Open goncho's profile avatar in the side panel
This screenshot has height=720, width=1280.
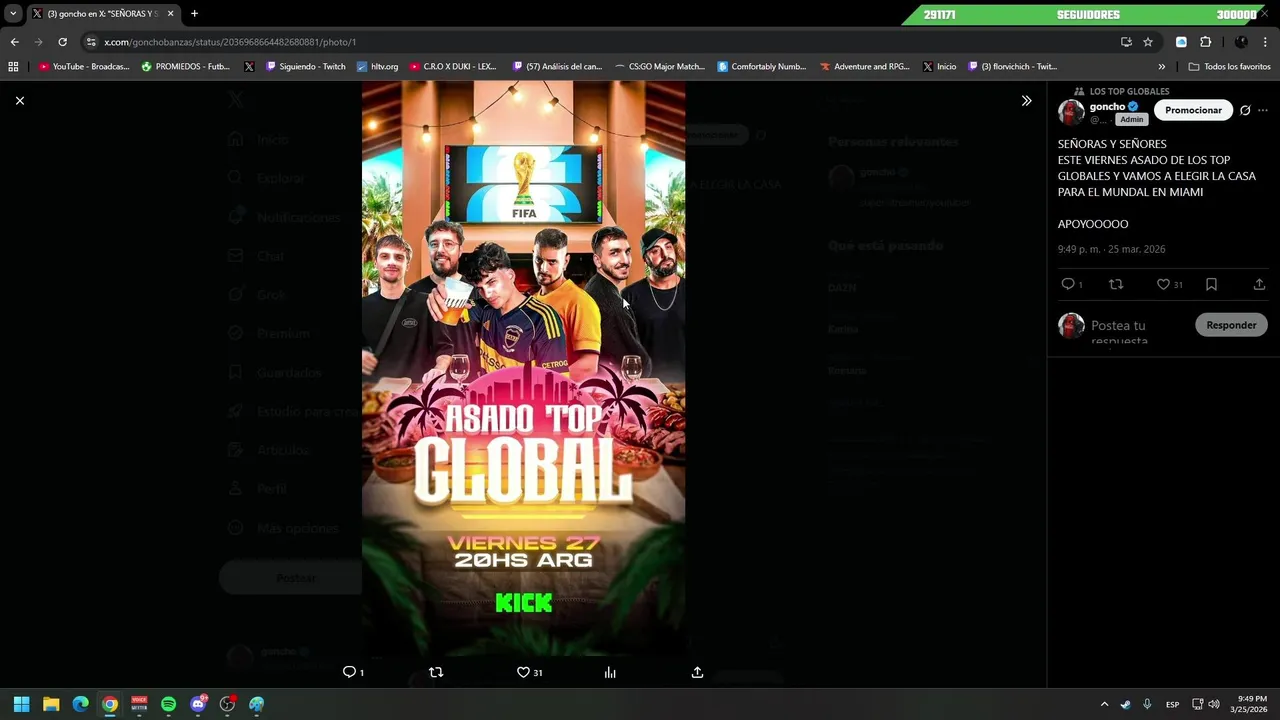(x=1071, y=111)
